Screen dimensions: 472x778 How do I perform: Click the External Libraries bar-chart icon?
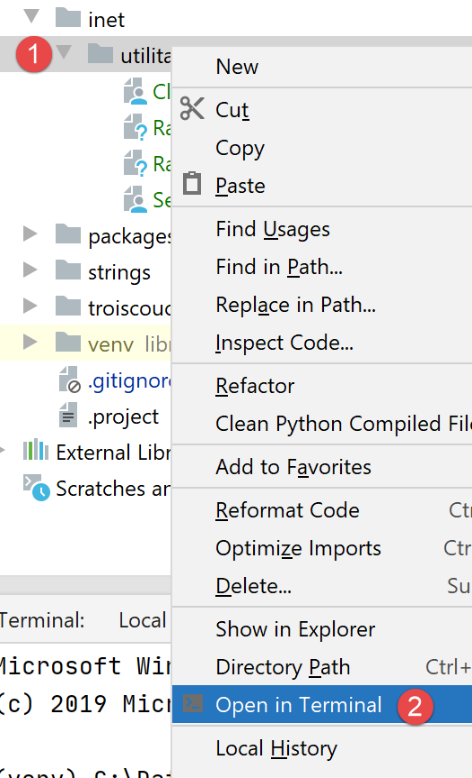[x=36, y=450]
